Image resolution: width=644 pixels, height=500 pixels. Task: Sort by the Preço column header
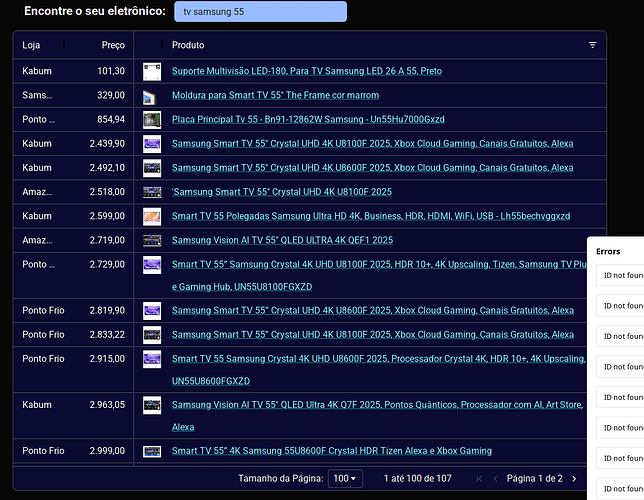113,45
